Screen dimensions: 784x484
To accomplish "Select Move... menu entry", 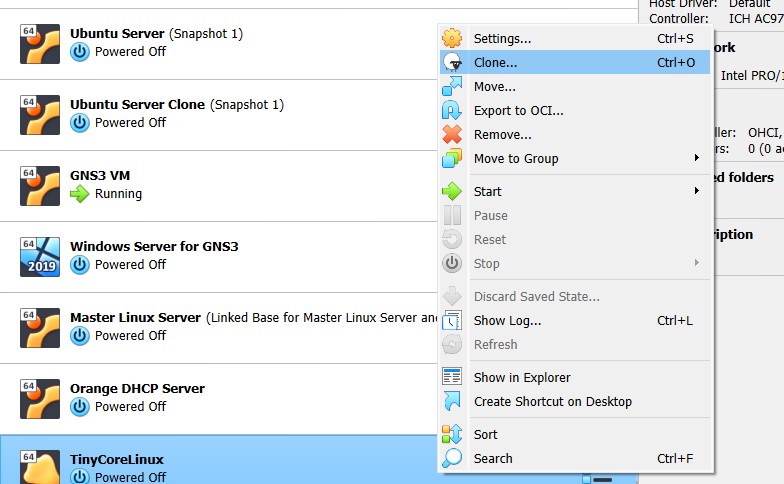I will (x=575, y=86).
